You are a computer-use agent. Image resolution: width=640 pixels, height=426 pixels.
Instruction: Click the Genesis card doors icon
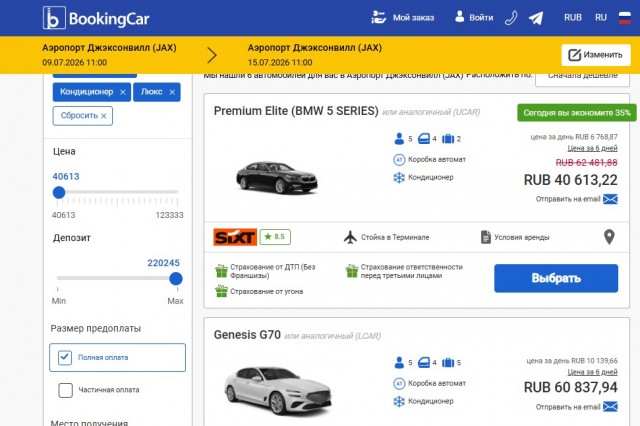pyautogui.click(x=424, y=363)
